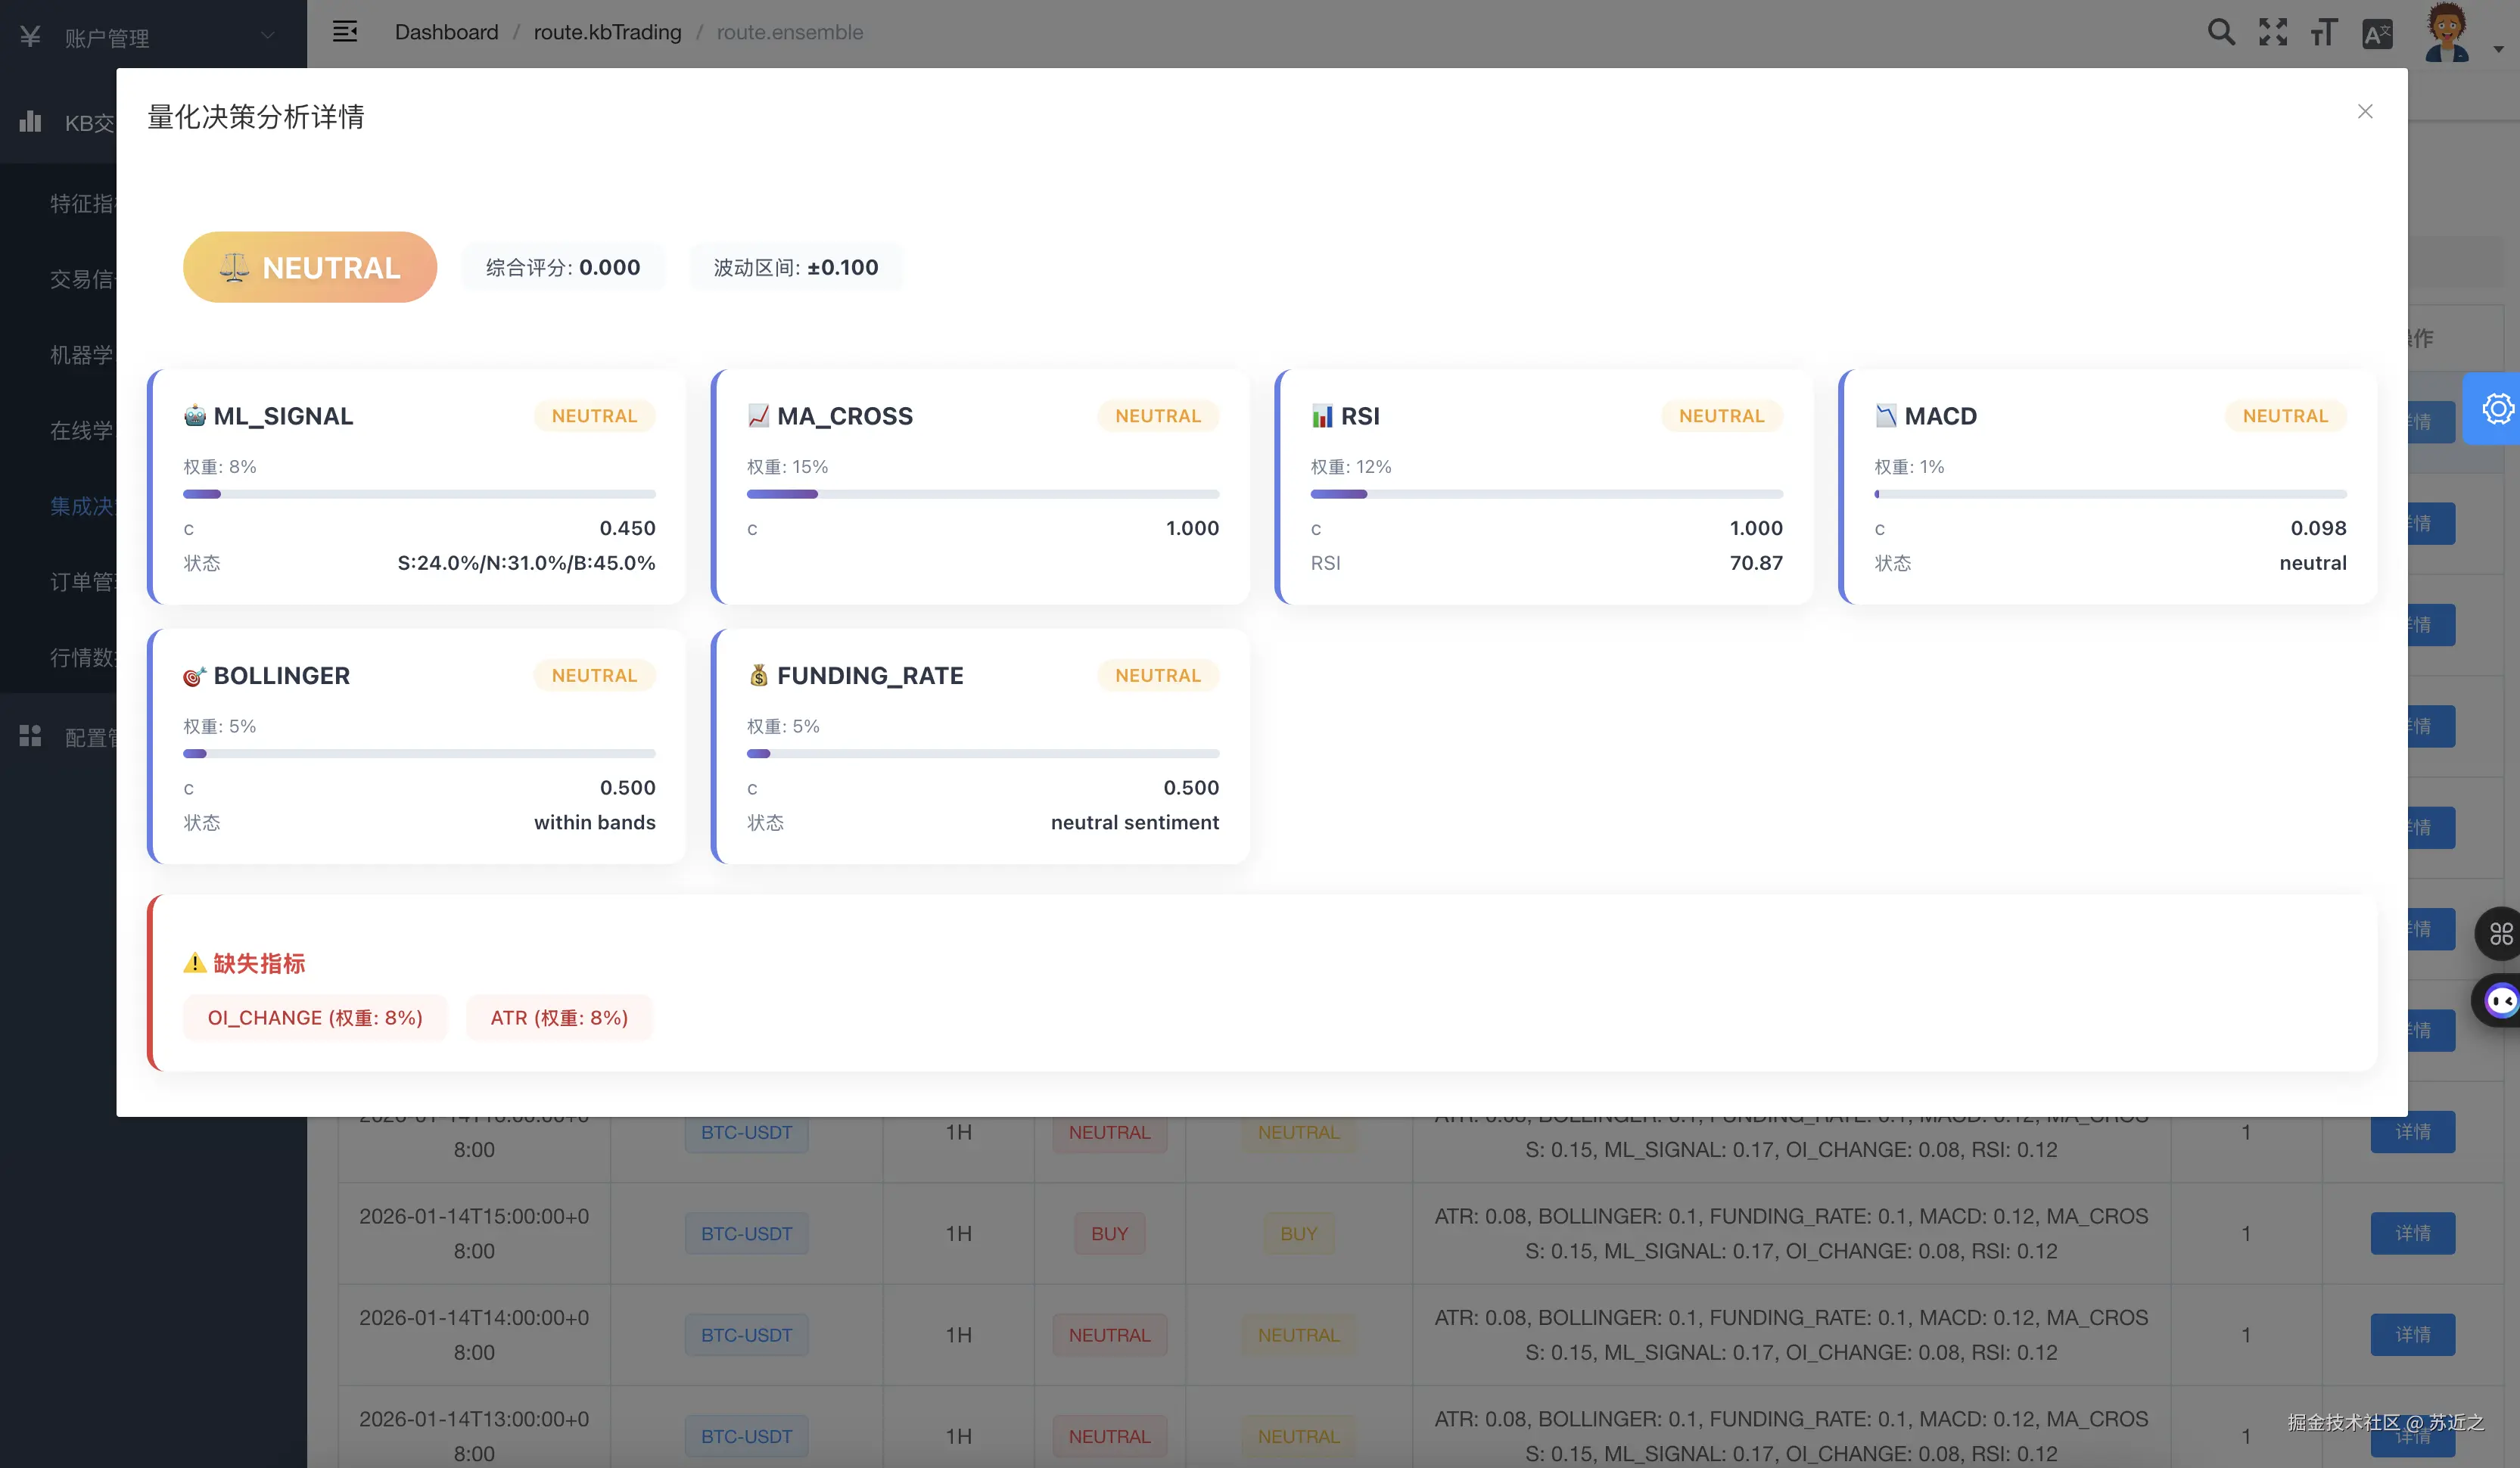Close the 量化决策分析详情 dialog
This screenshot has width=2520, height=1468.
click(x=2364, y=112)
